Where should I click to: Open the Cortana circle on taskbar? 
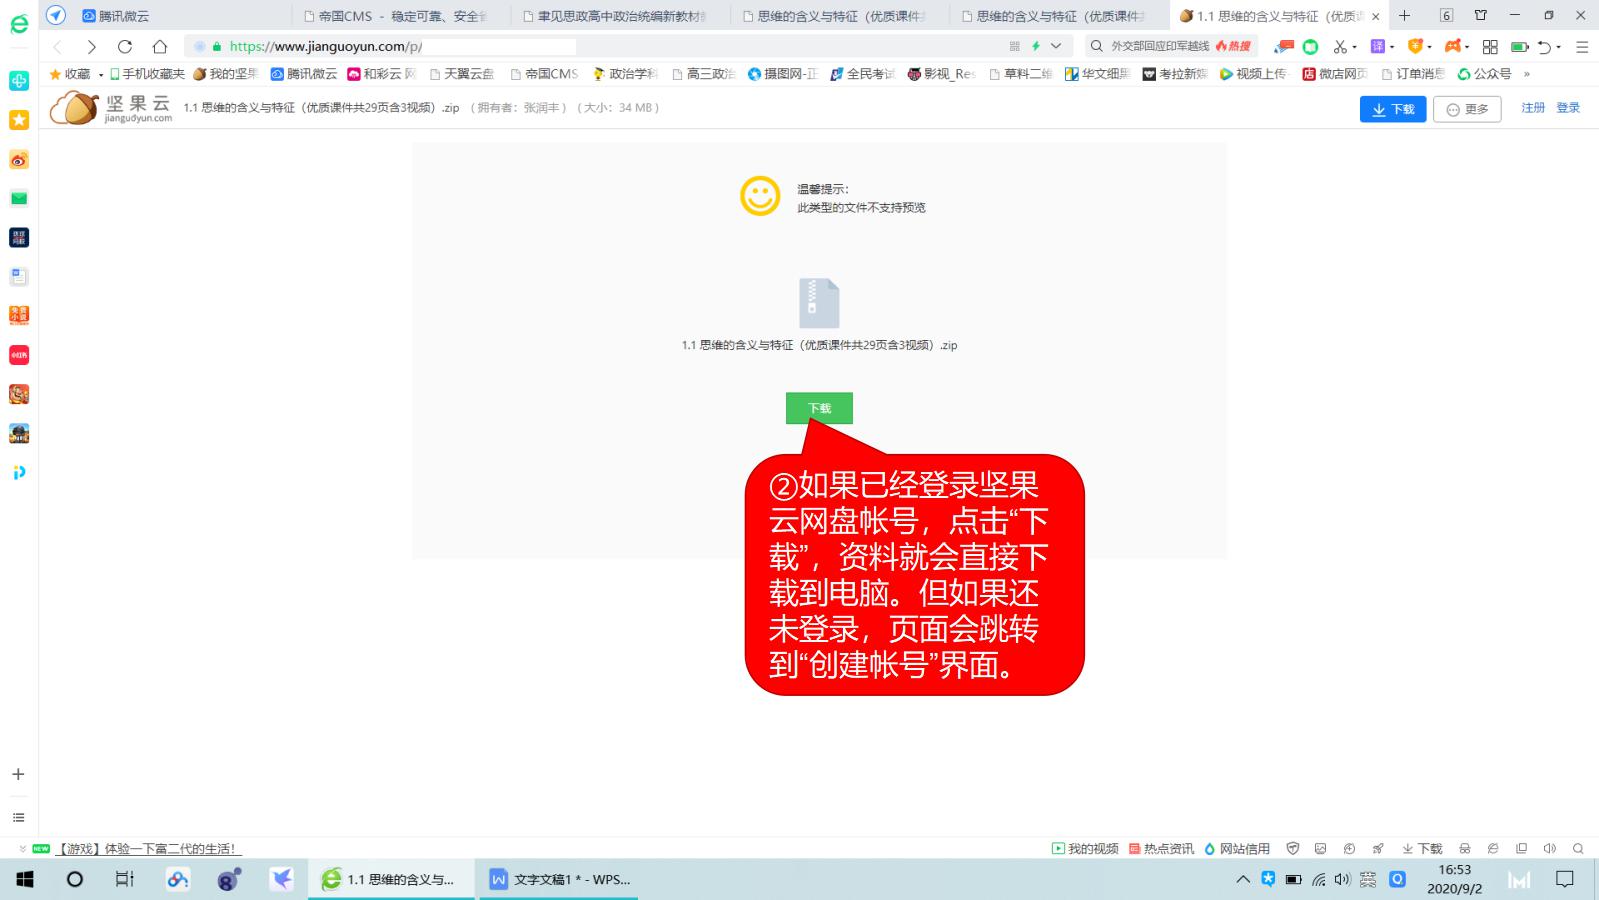pyautogui.click(x=74, y=879)
